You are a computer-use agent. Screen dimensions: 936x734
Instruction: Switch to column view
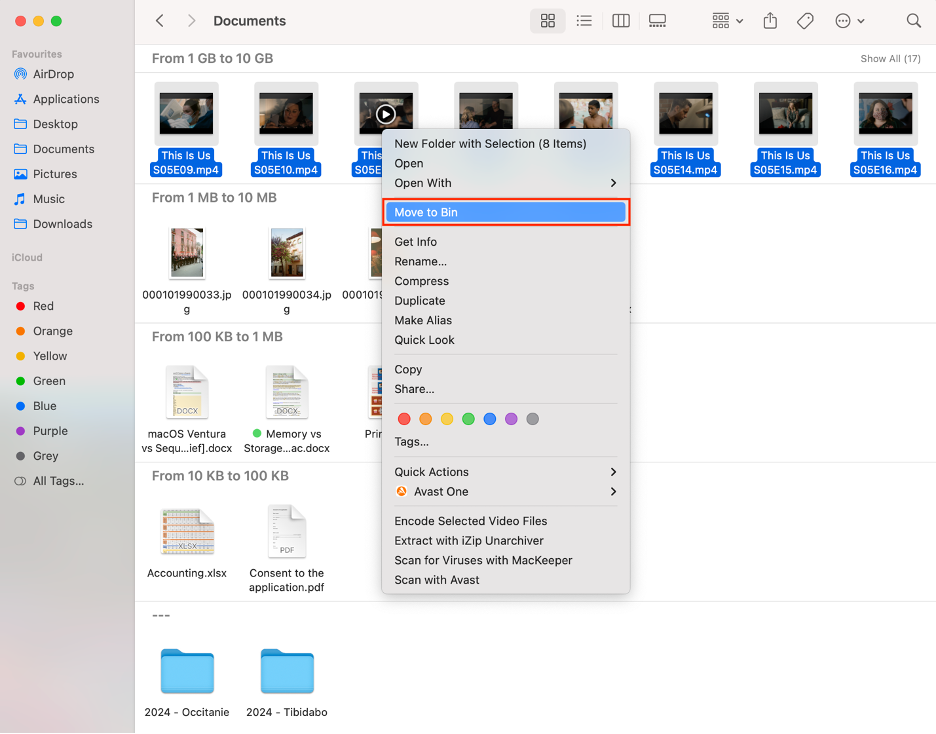(x=620, y=20)
